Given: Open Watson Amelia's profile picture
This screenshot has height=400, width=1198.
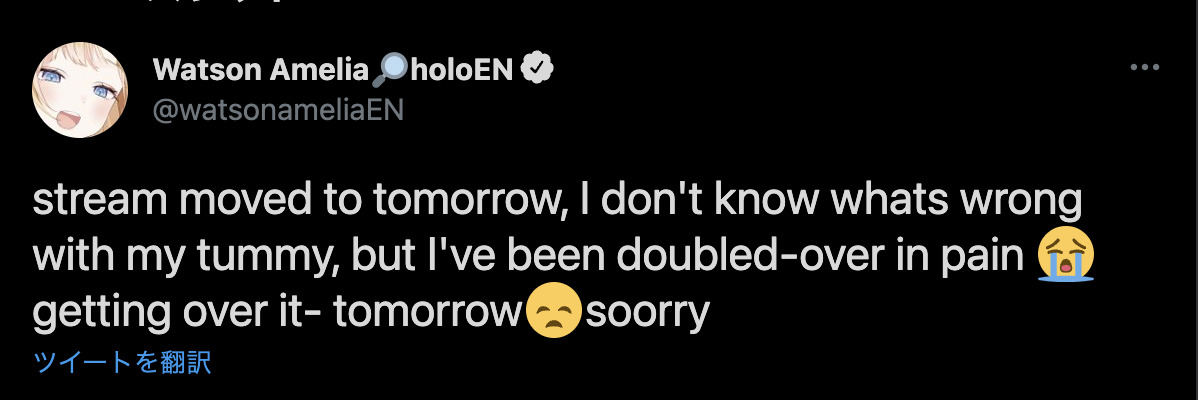Looking at the screenshot, I should coord(80,90).
